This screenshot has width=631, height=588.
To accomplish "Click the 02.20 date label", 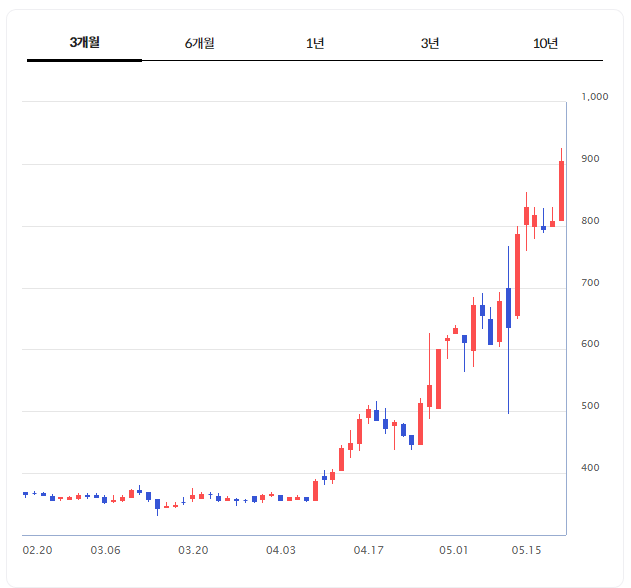I will click(x=37, y=550).
